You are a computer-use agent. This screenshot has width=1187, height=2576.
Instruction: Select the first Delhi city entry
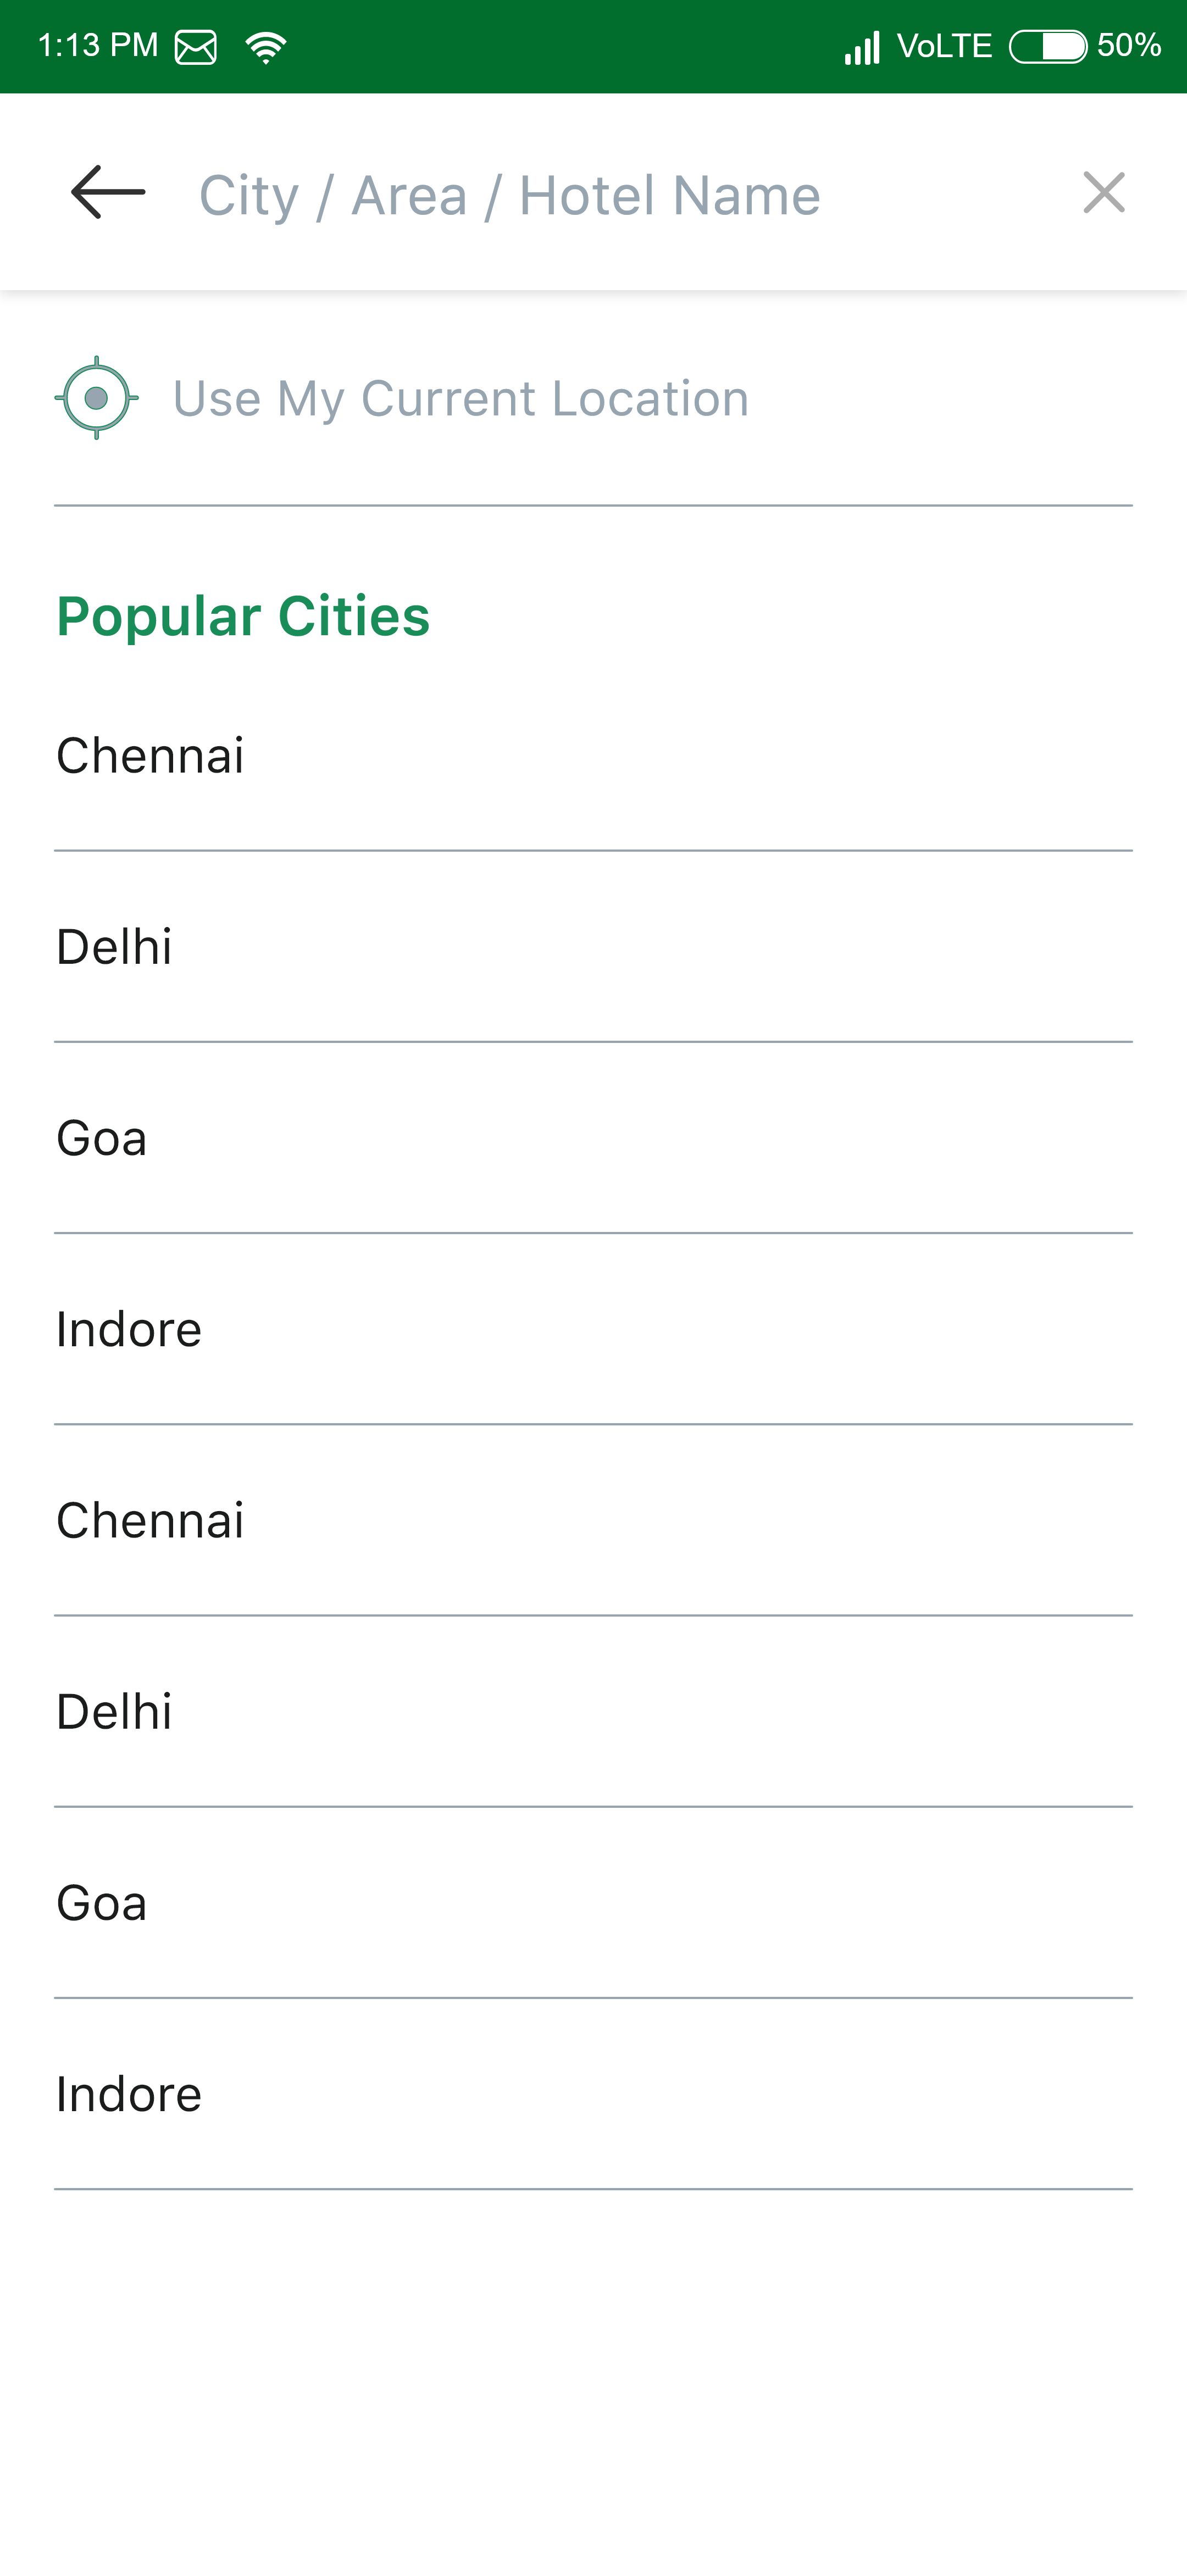(114, 947)
